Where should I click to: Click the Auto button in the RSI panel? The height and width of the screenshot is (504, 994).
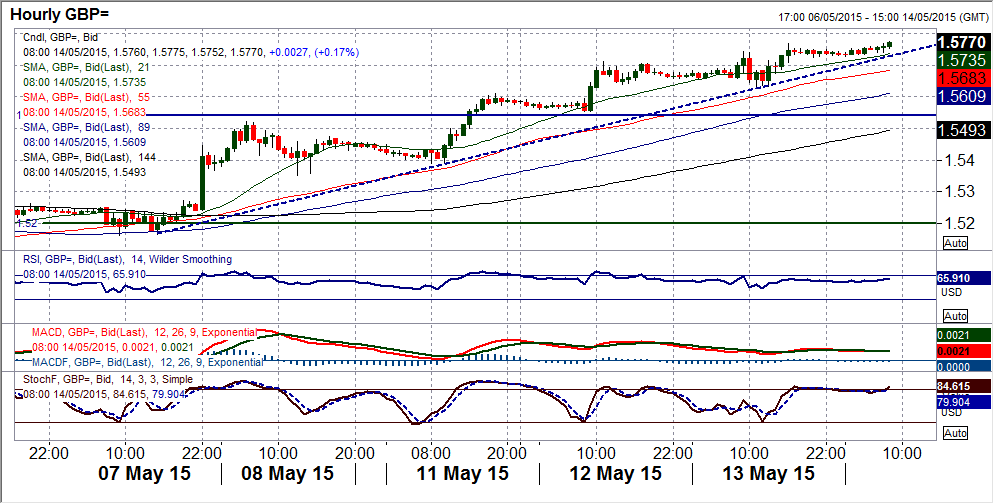click(x=955, y=316)
